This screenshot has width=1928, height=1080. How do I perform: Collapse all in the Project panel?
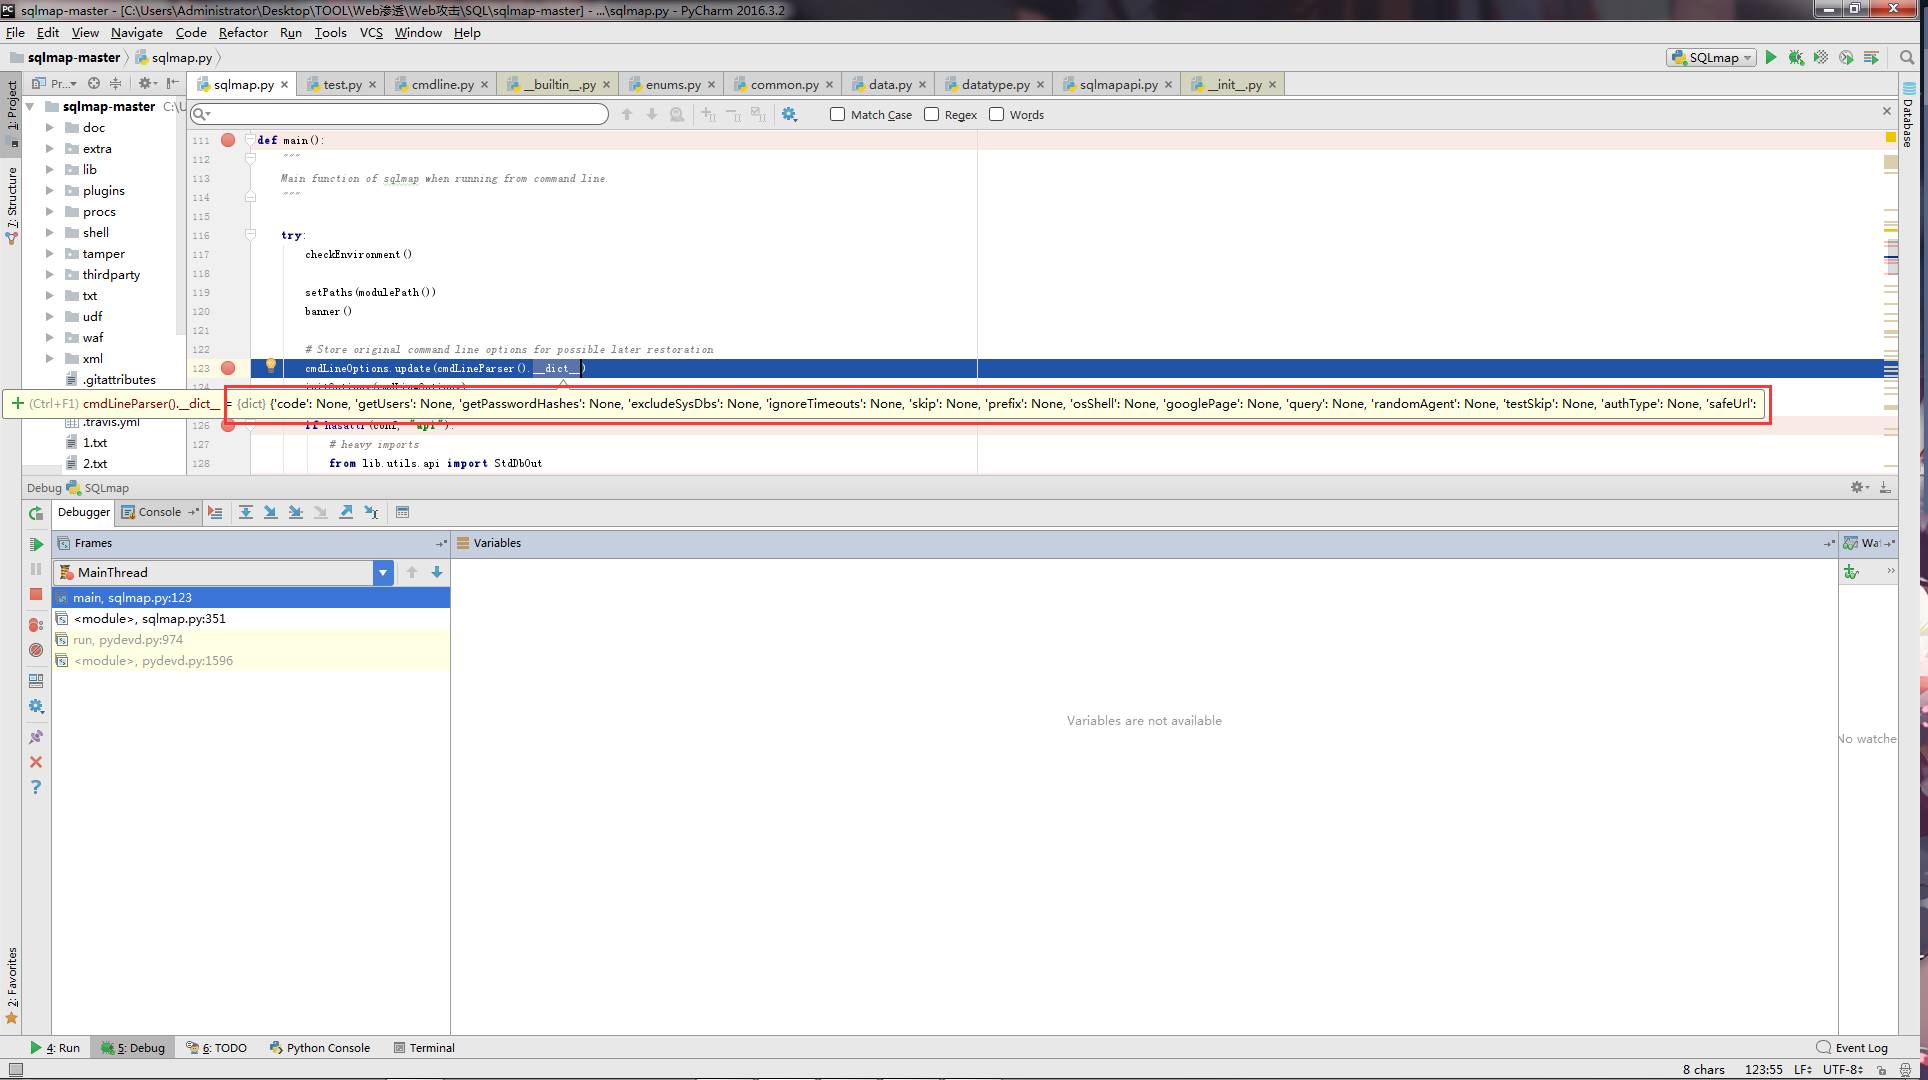coord(115,84)
